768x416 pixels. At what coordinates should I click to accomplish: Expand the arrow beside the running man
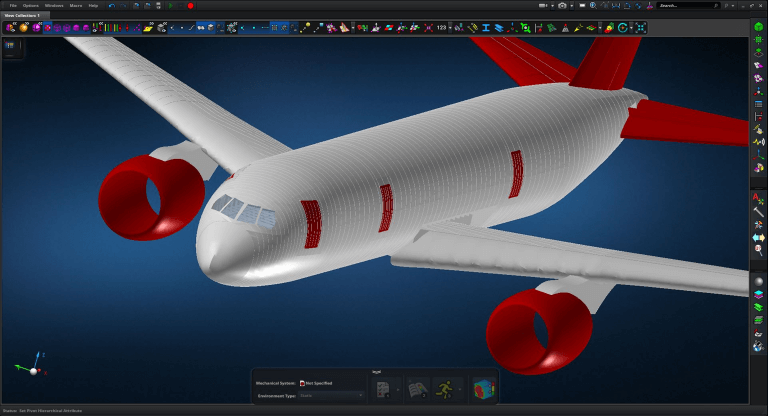[459, 390]
